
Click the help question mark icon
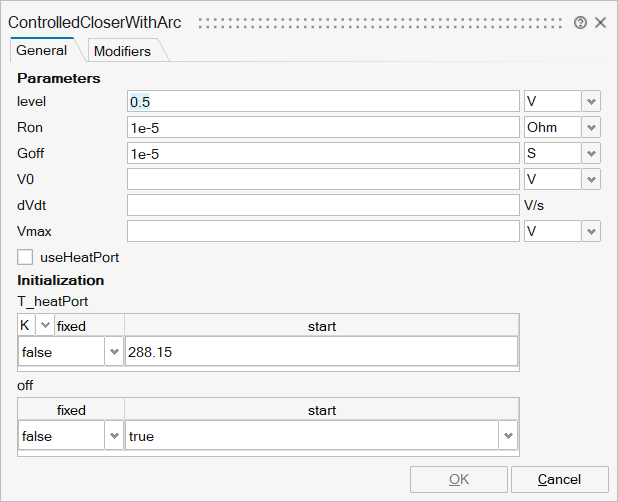(580, 22)
